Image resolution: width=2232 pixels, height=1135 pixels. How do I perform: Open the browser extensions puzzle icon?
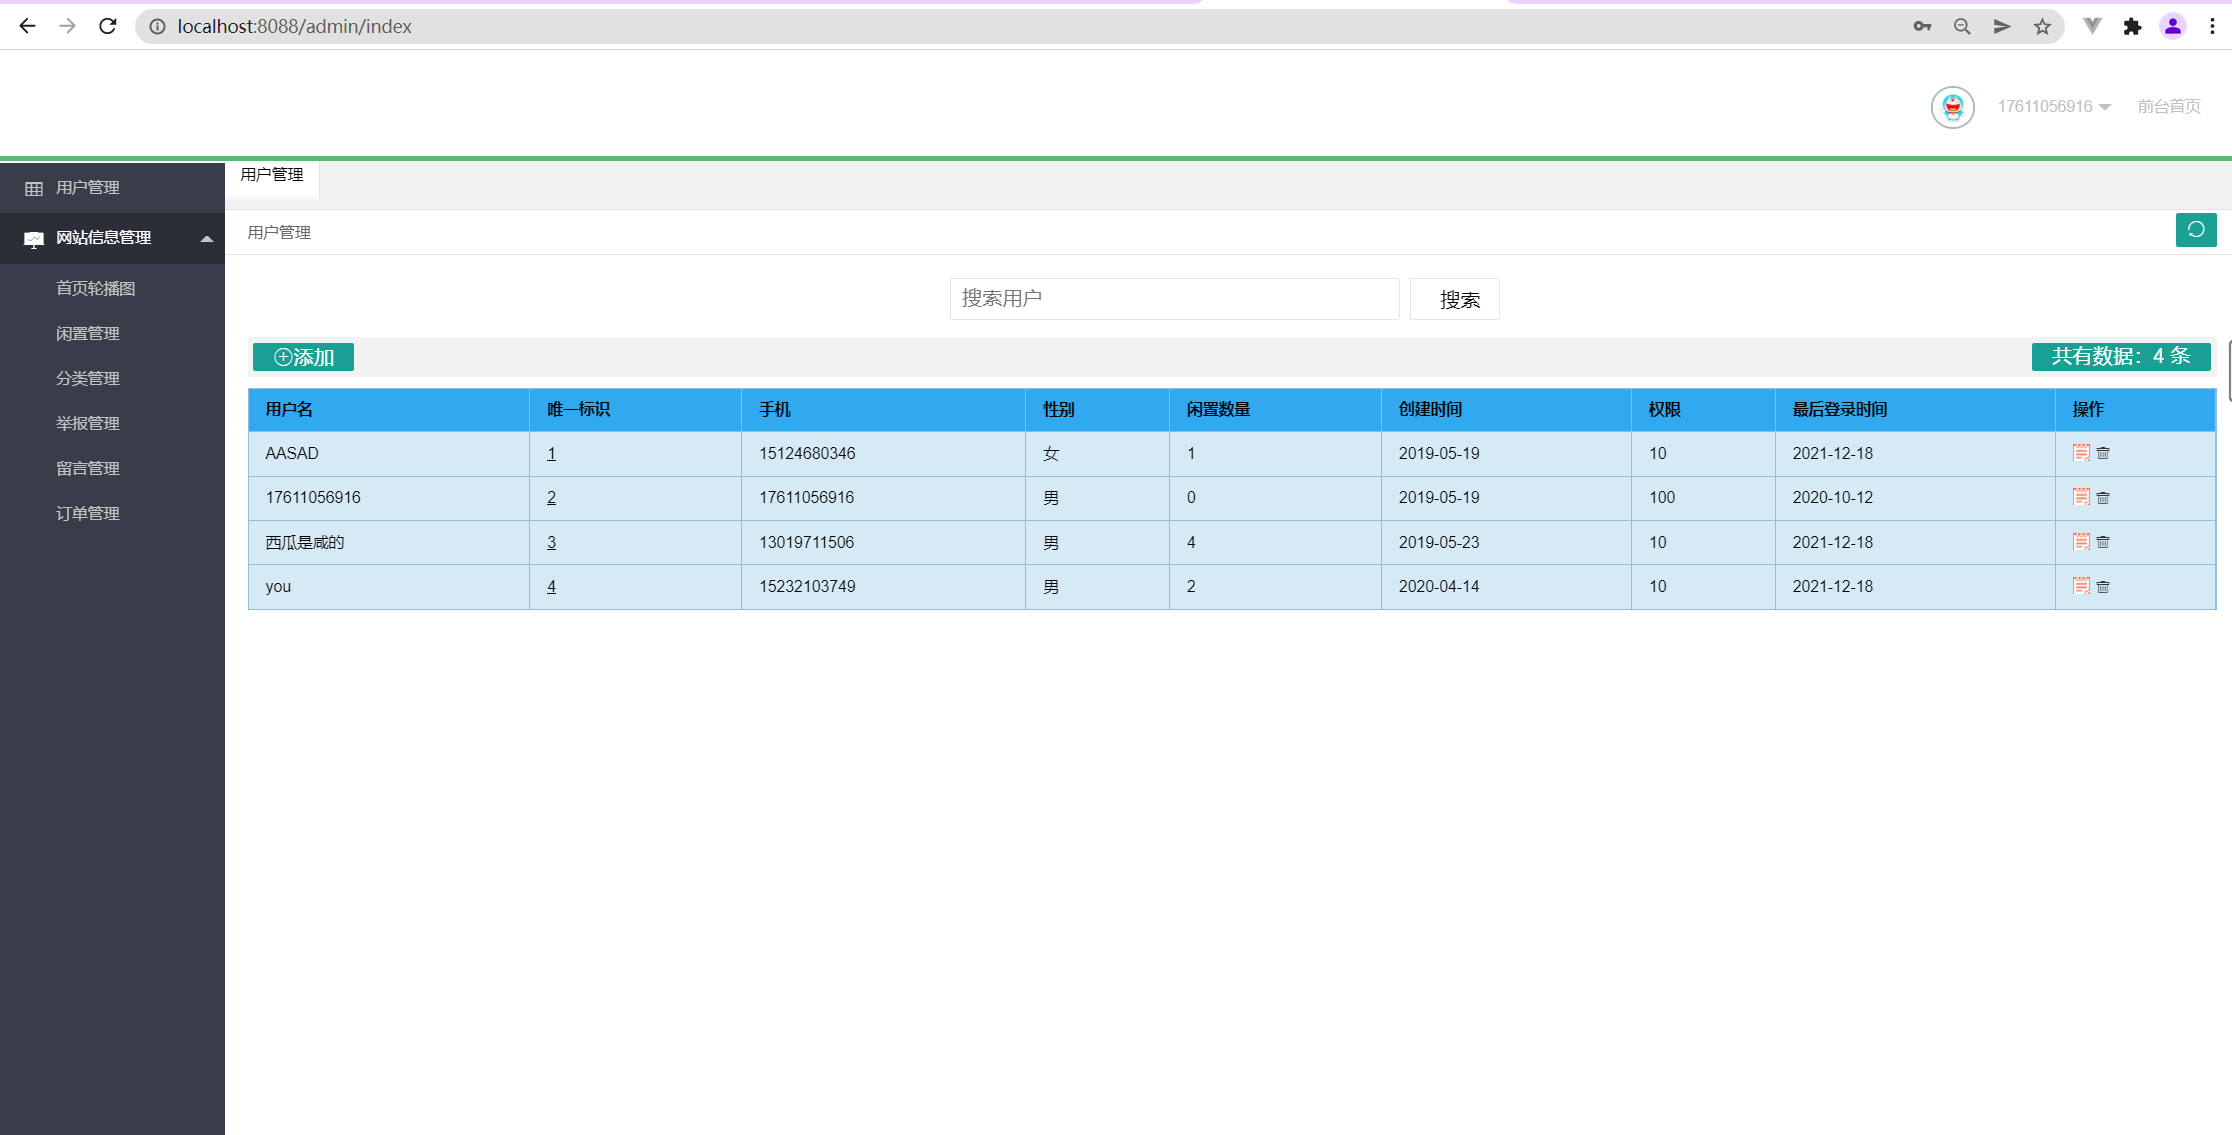[x=2132, y=27]
